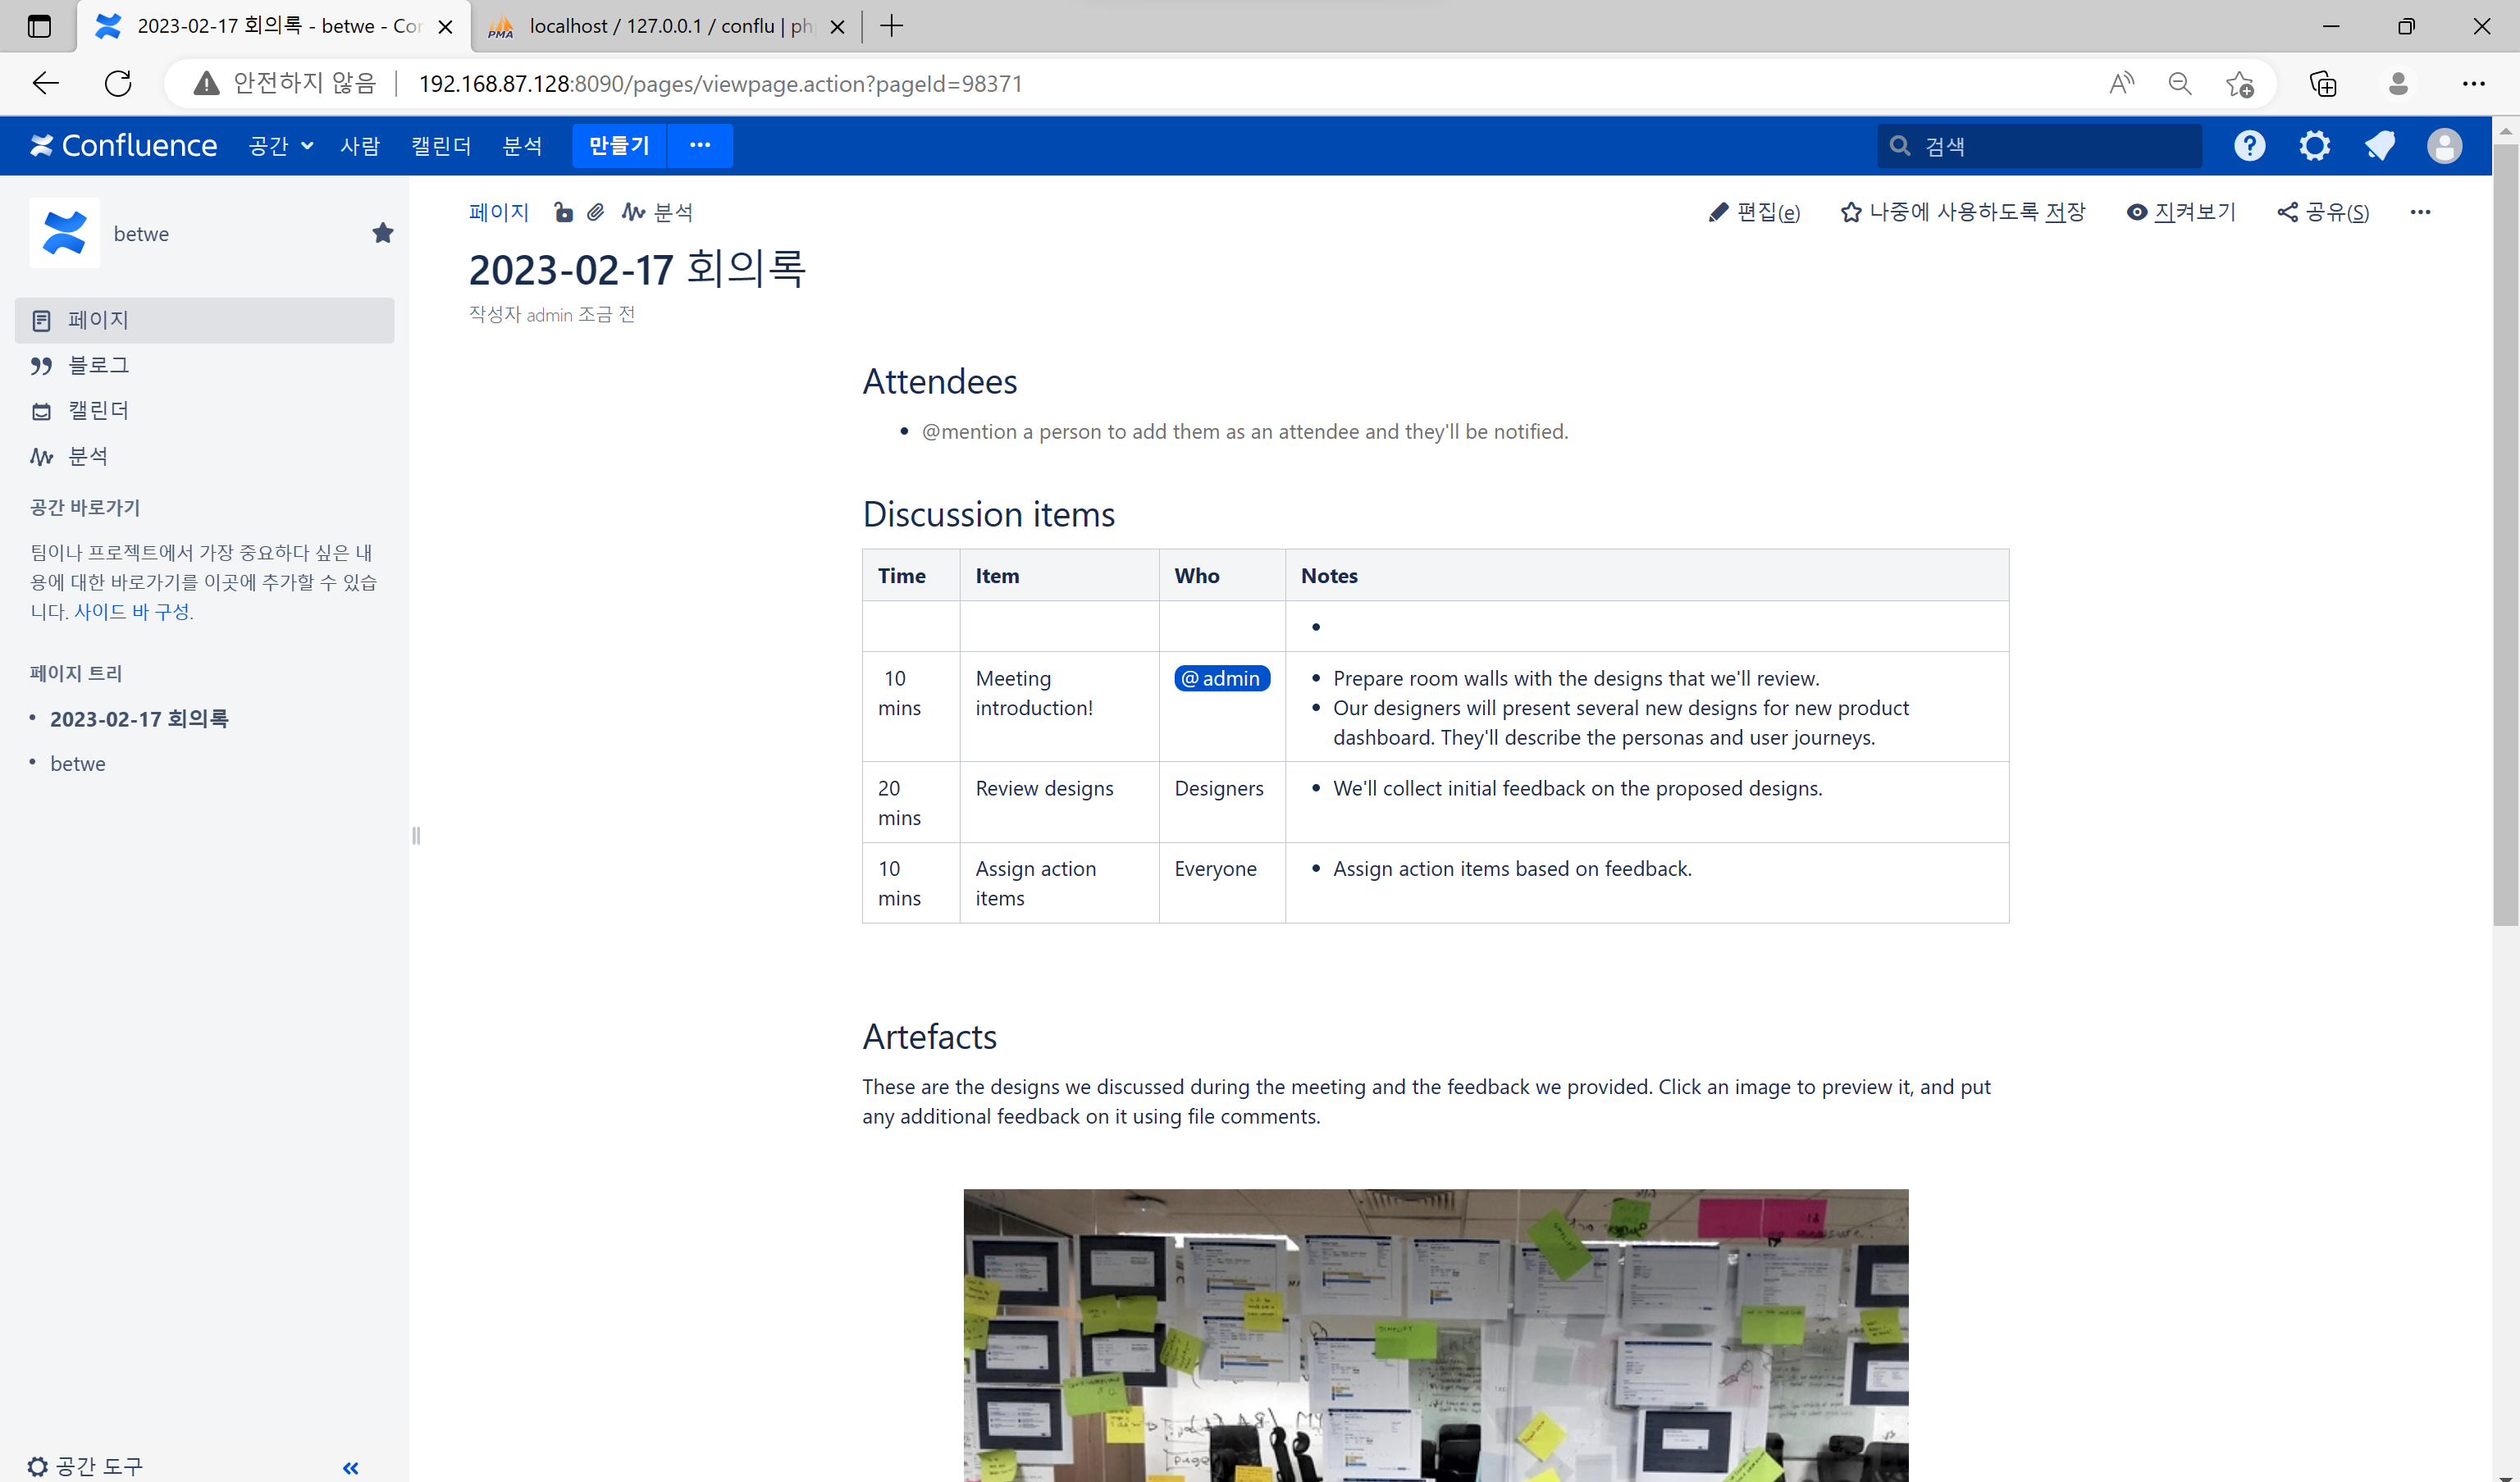This screenshot has height=1482, width=2520.
Task: Click the page restrictions padlock icon
Action: [563, 212]
